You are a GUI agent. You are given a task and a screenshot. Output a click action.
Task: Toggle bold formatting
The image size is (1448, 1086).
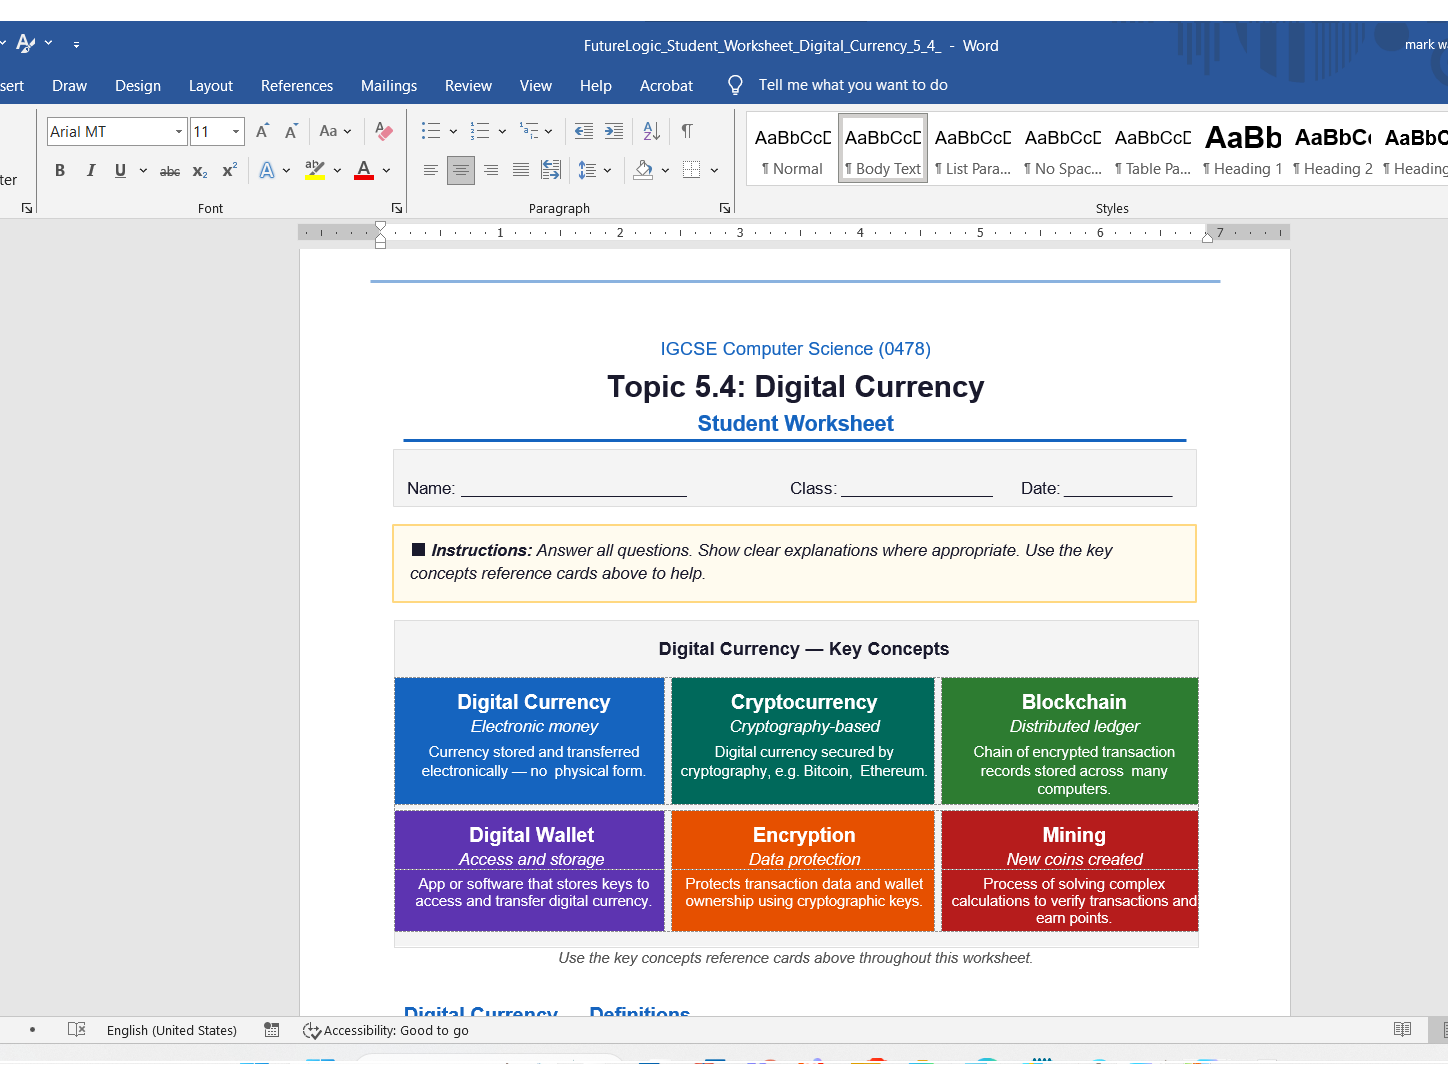pos(60,171)
